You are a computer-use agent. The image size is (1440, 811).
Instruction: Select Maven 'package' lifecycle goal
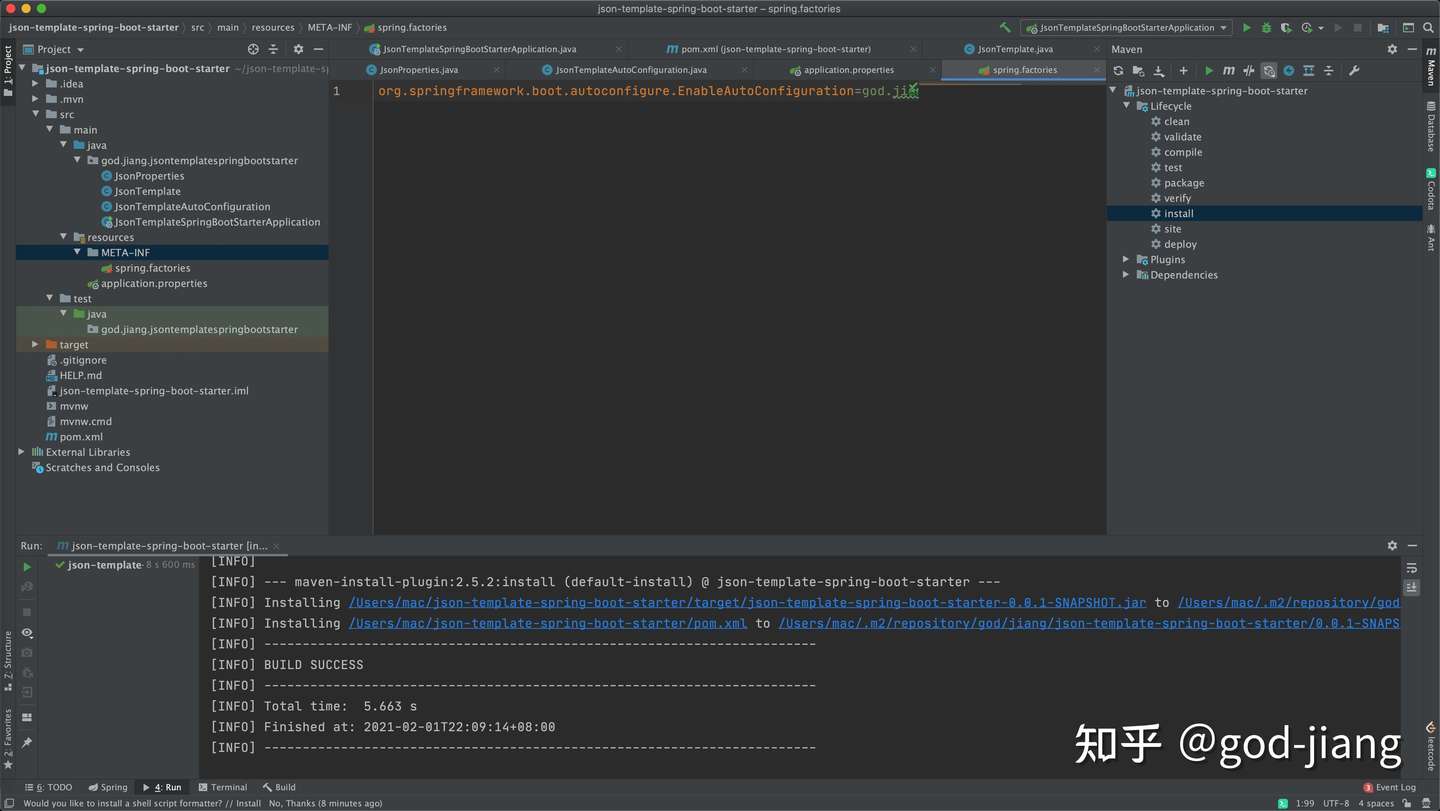(1184, 183)
